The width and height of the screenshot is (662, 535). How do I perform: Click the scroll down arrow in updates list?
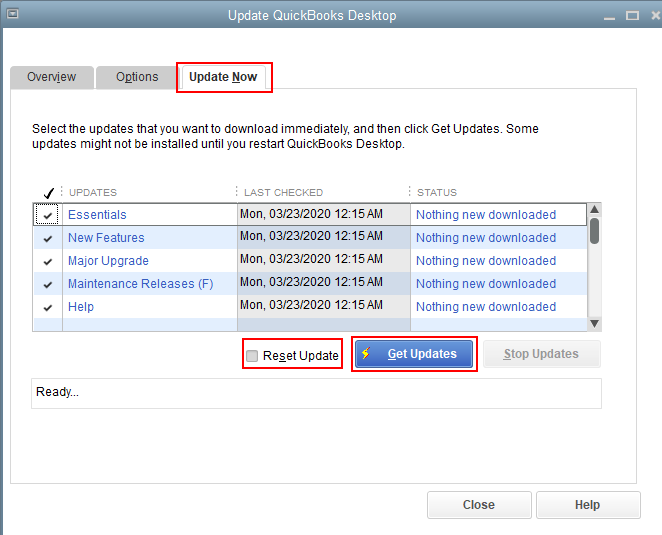point(594,324)
